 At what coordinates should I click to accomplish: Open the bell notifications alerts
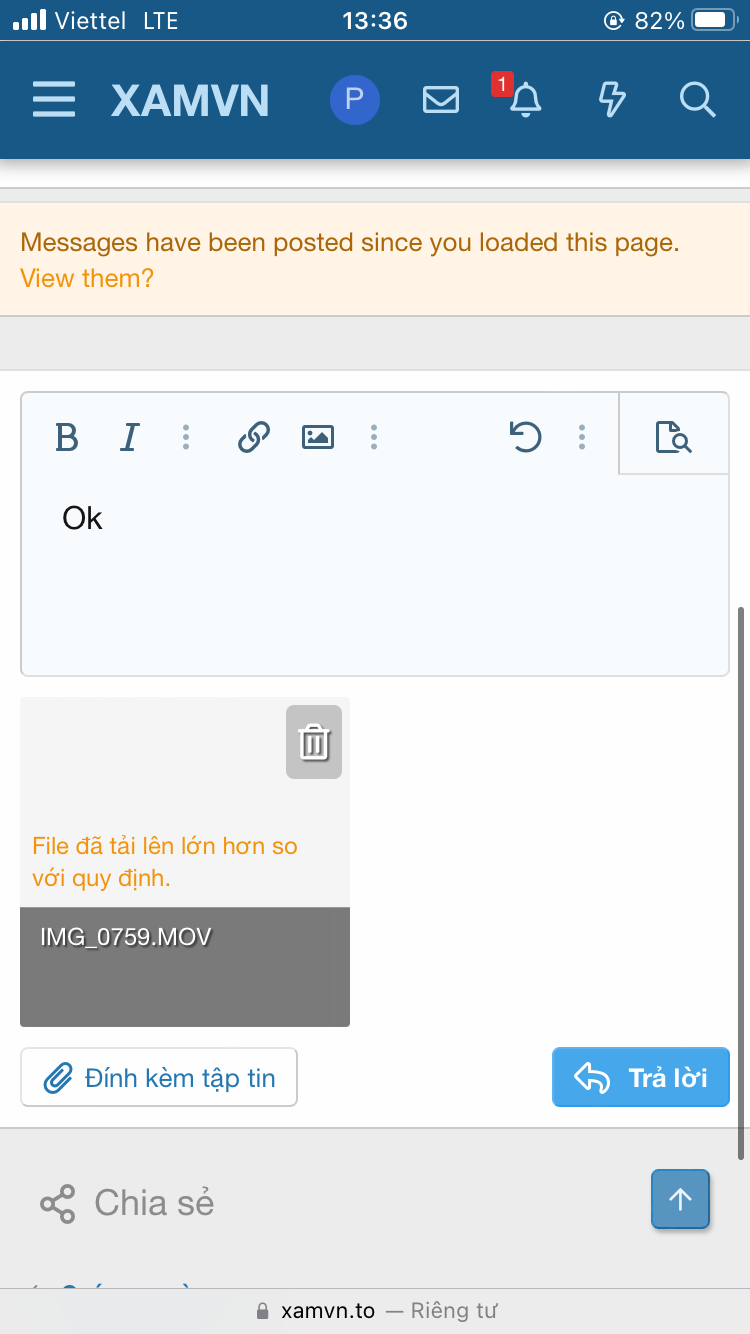(525, 100)
